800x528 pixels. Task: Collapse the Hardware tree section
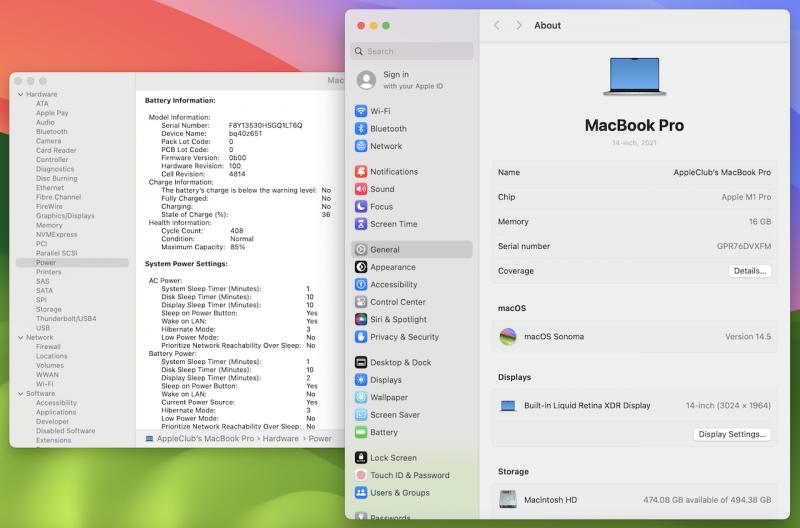19,94
